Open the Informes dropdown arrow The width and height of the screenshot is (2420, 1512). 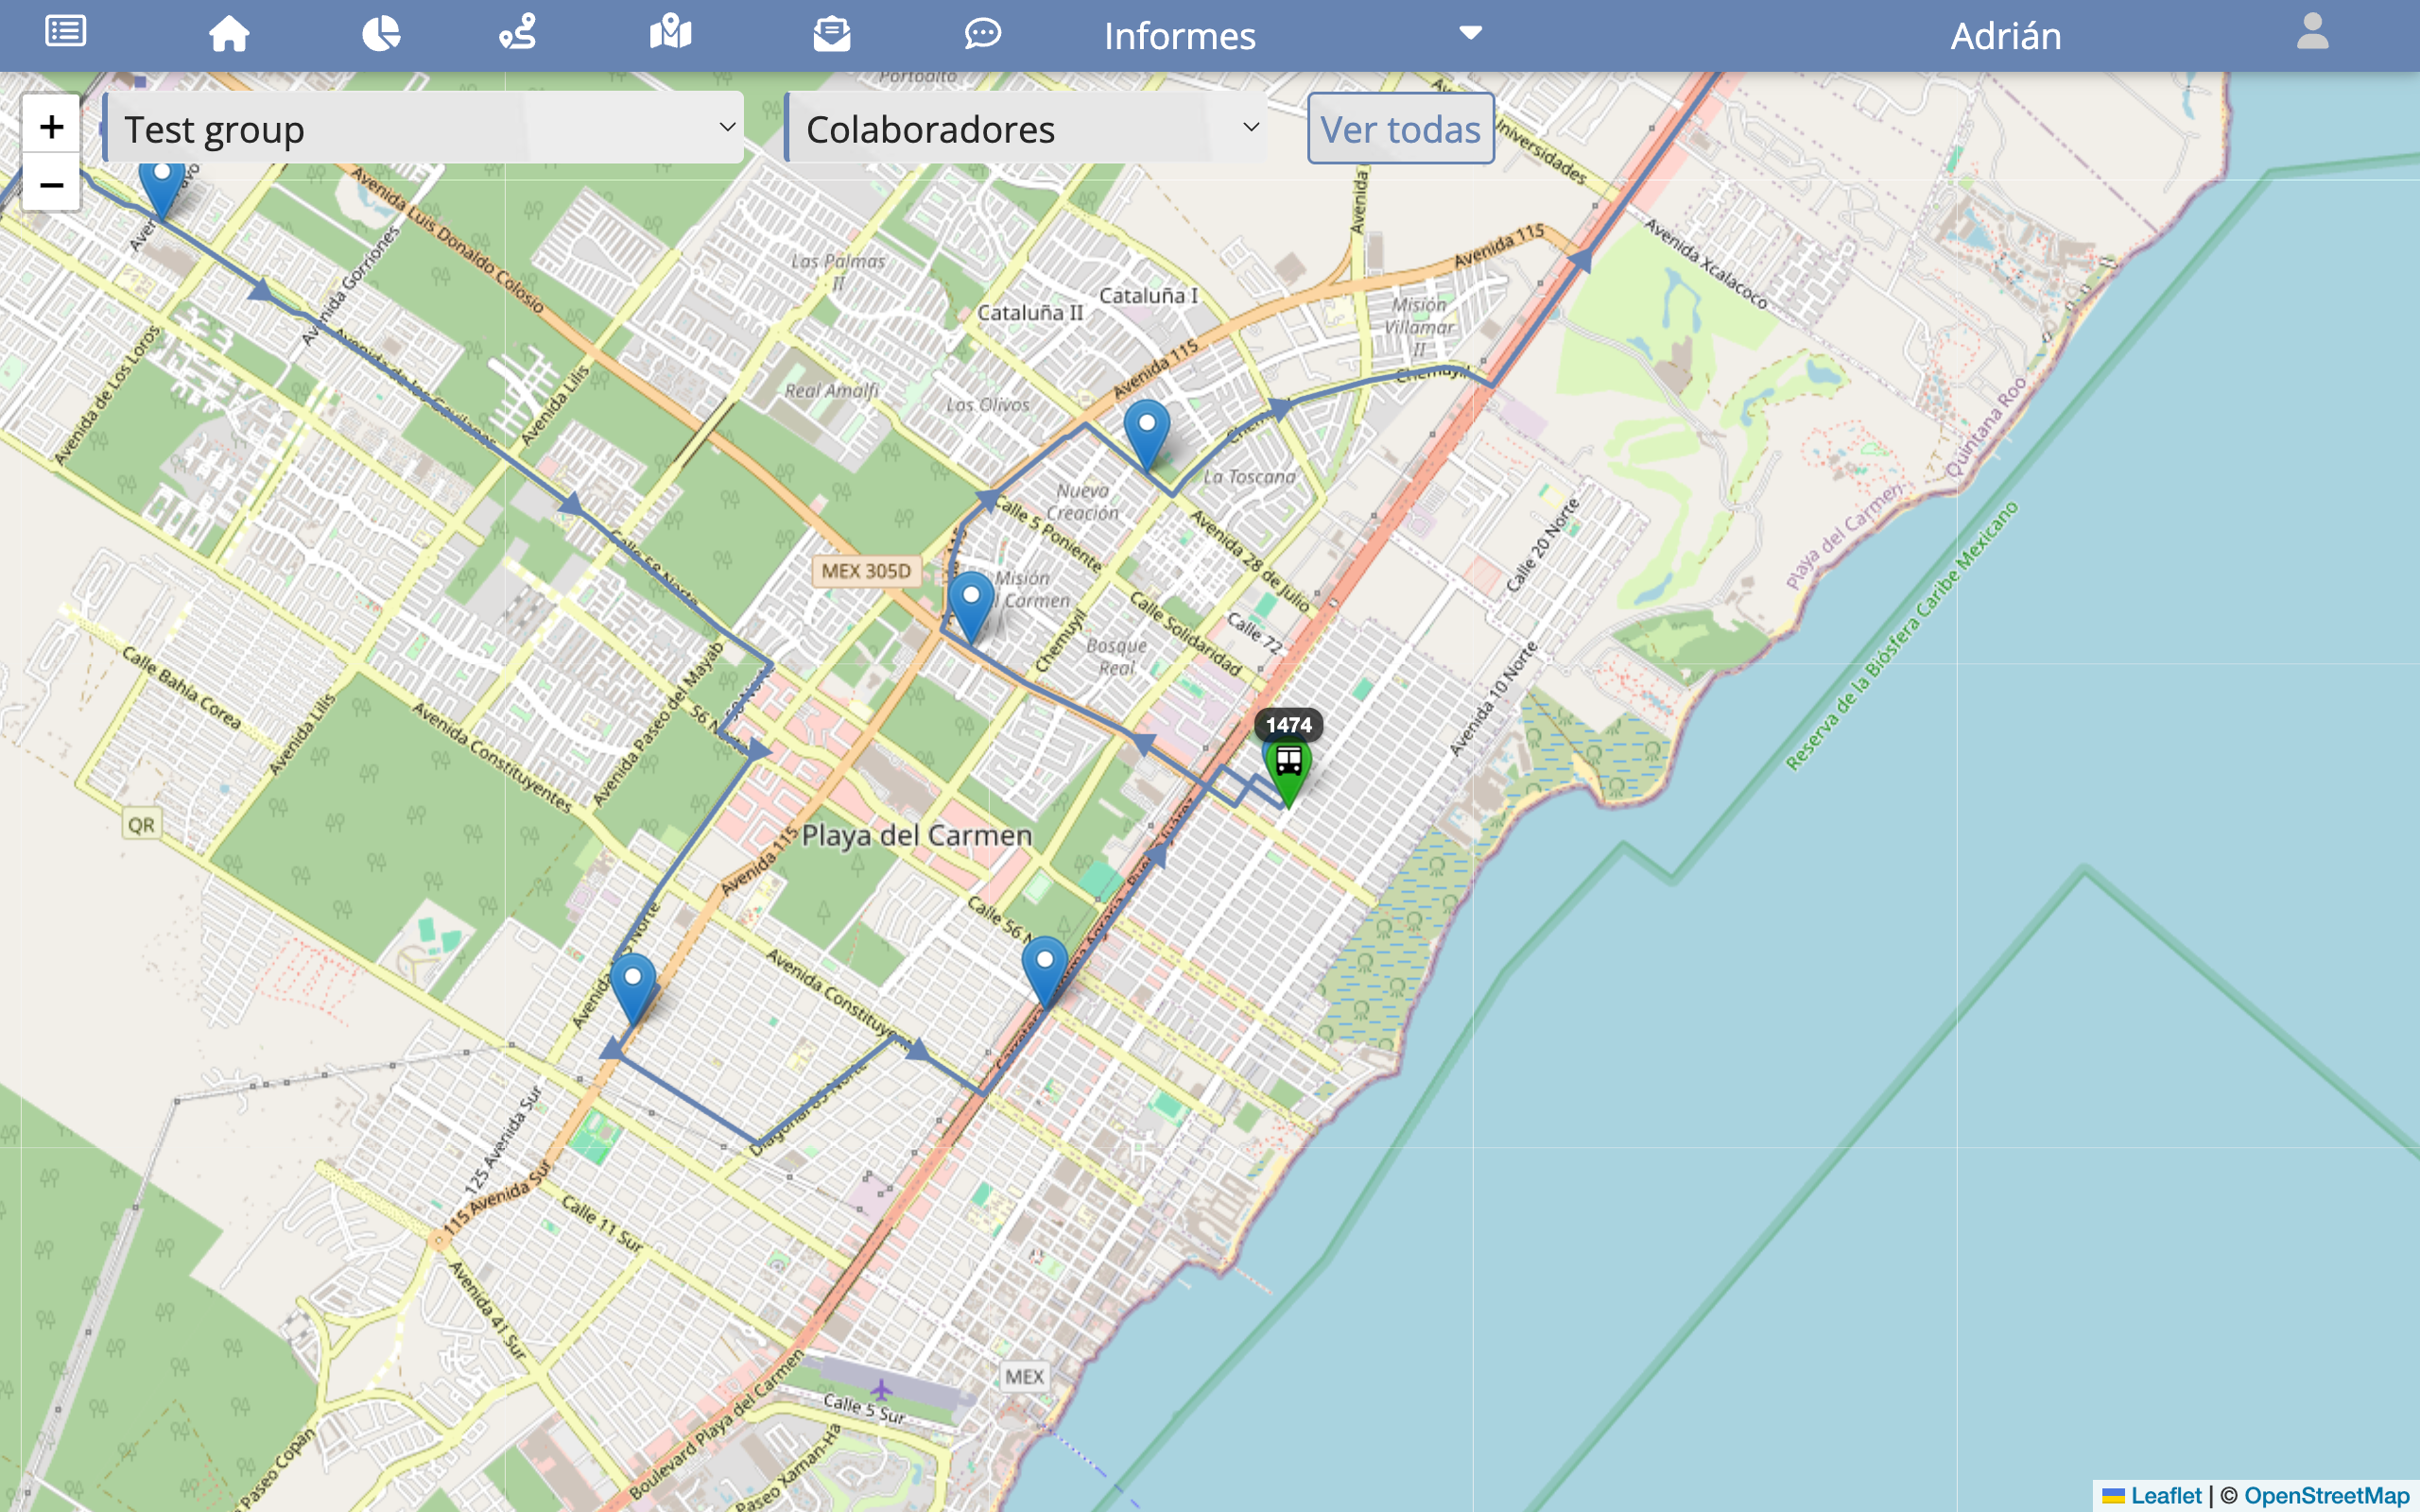[1470, 33]
